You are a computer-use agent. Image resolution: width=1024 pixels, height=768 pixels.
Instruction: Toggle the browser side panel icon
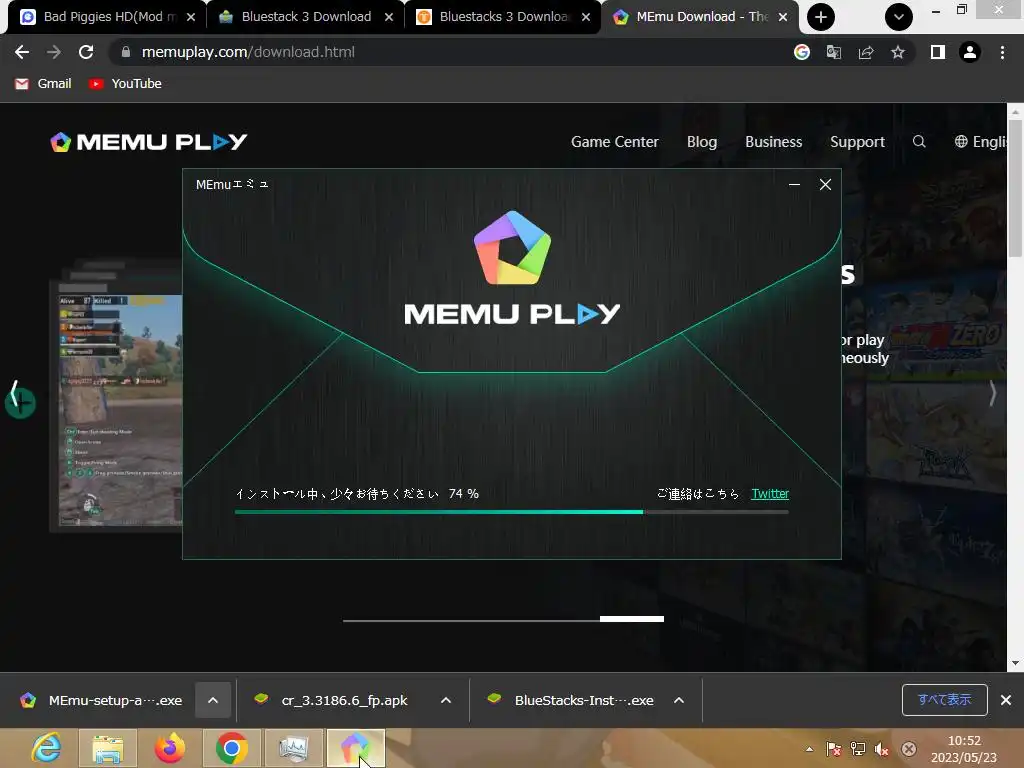(938, 52)
